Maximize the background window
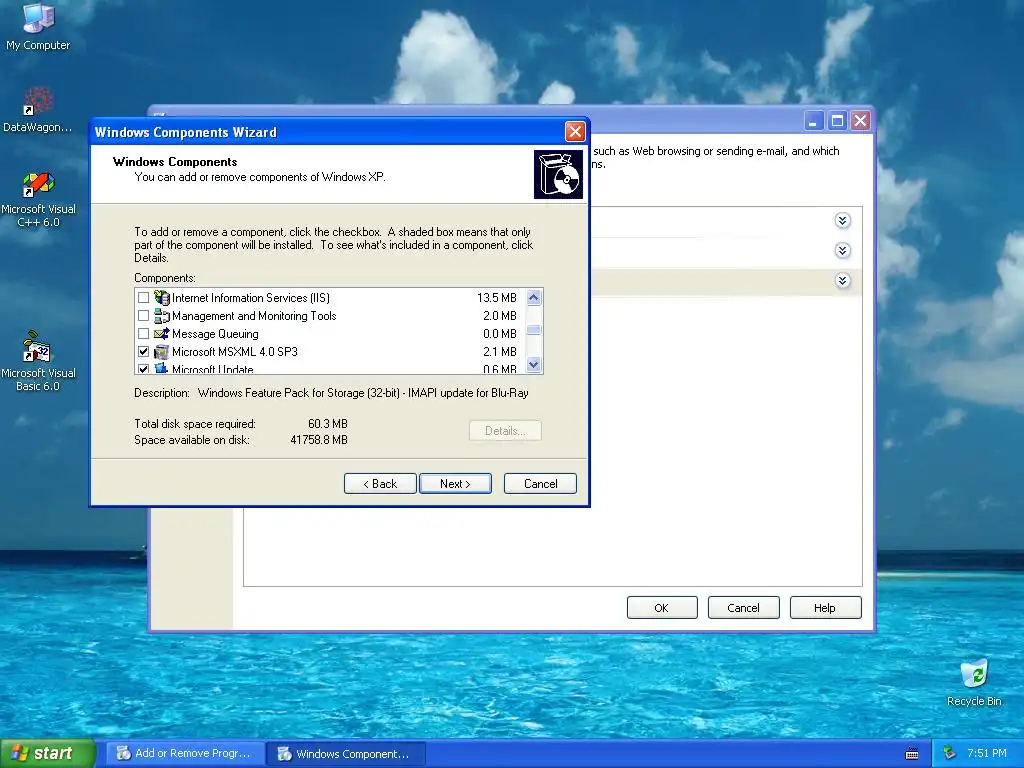 837,121
